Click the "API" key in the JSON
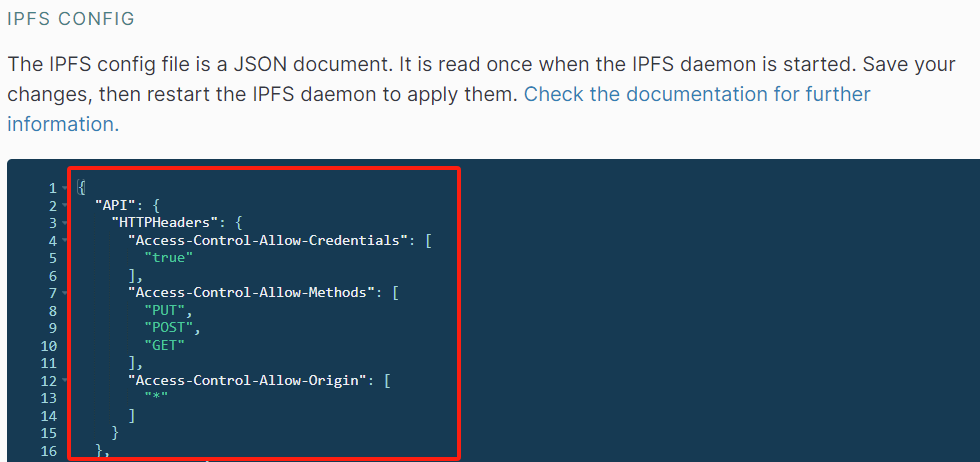Screen dimensions: 980x462 point(115,205)
